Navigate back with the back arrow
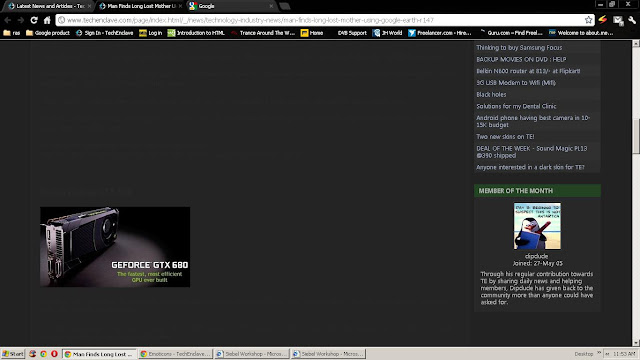This screenshot has width=640, height=360. [x=8, y=20]
